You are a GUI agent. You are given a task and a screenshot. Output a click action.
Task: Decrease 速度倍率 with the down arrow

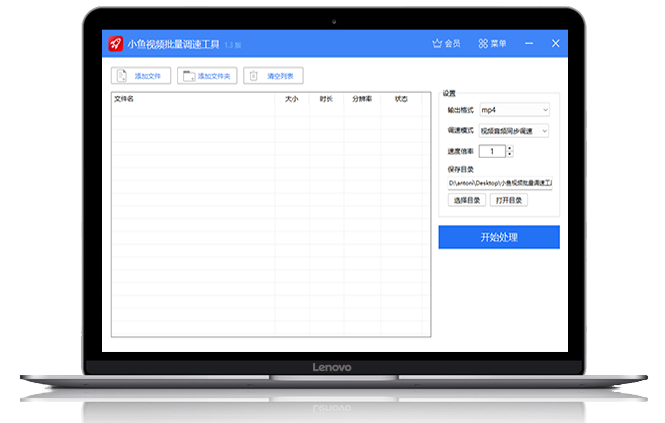pos(510,154)
